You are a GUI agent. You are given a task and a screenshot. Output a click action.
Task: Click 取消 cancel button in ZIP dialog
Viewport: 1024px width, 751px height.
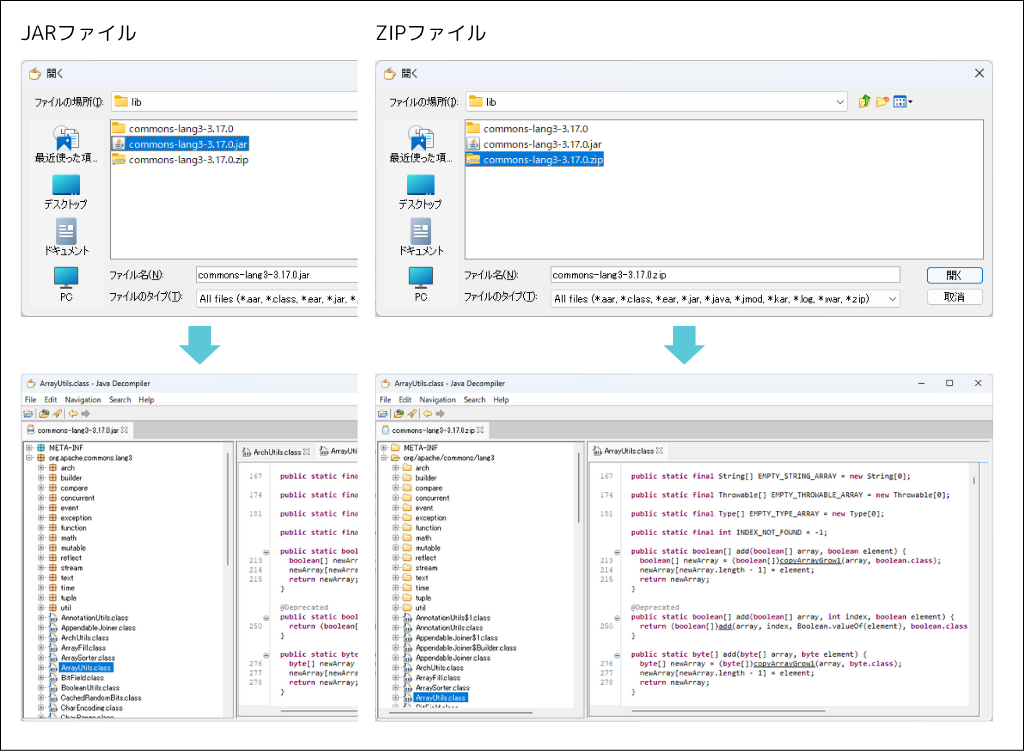pyautogui.click(x=954, y=298)
